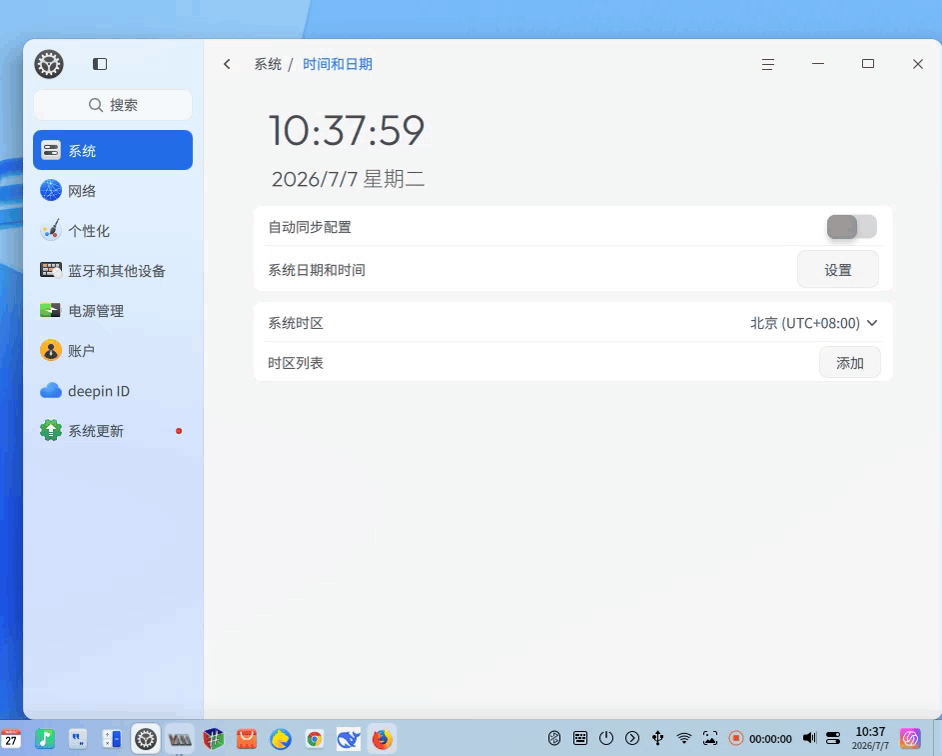
Task: Minimize the Control Center window
Action: [x=818, y=64]
